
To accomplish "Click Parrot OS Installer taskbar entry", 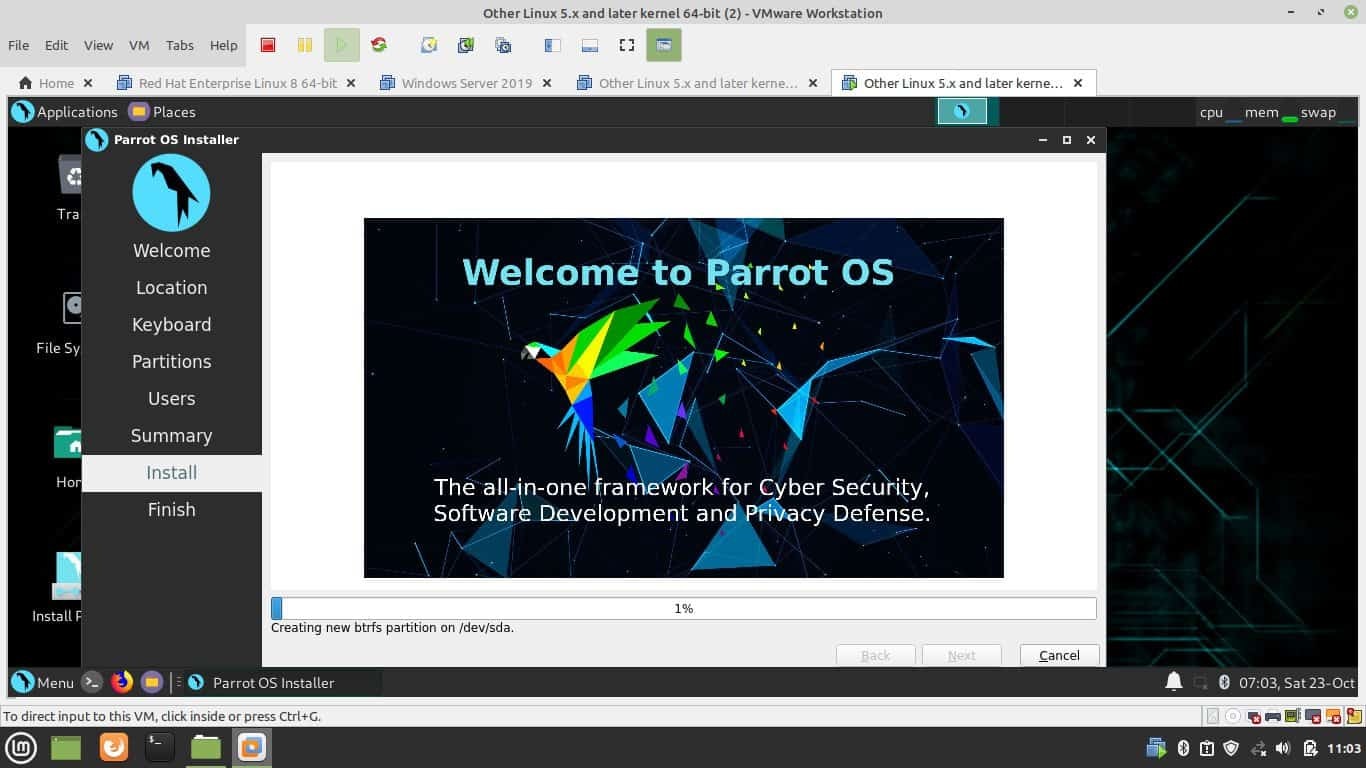I will point(281,683).
